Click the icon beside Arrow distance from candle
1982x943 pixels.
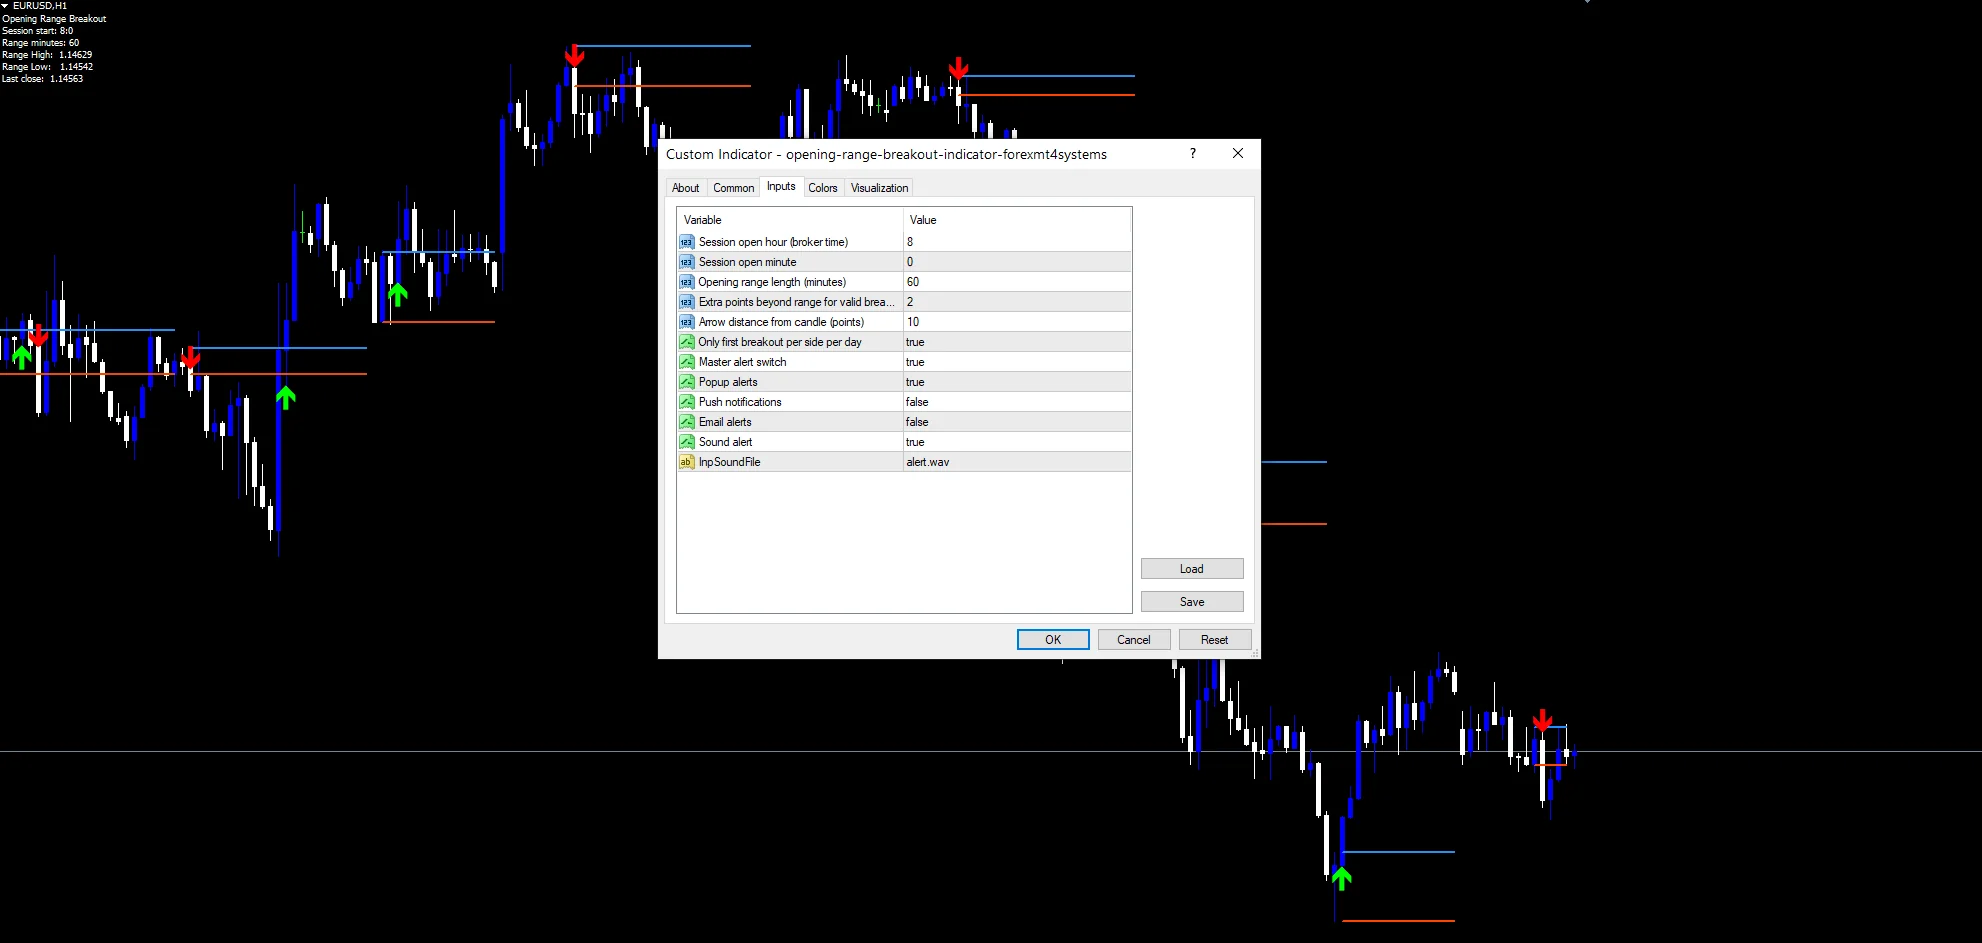[686, 322]
